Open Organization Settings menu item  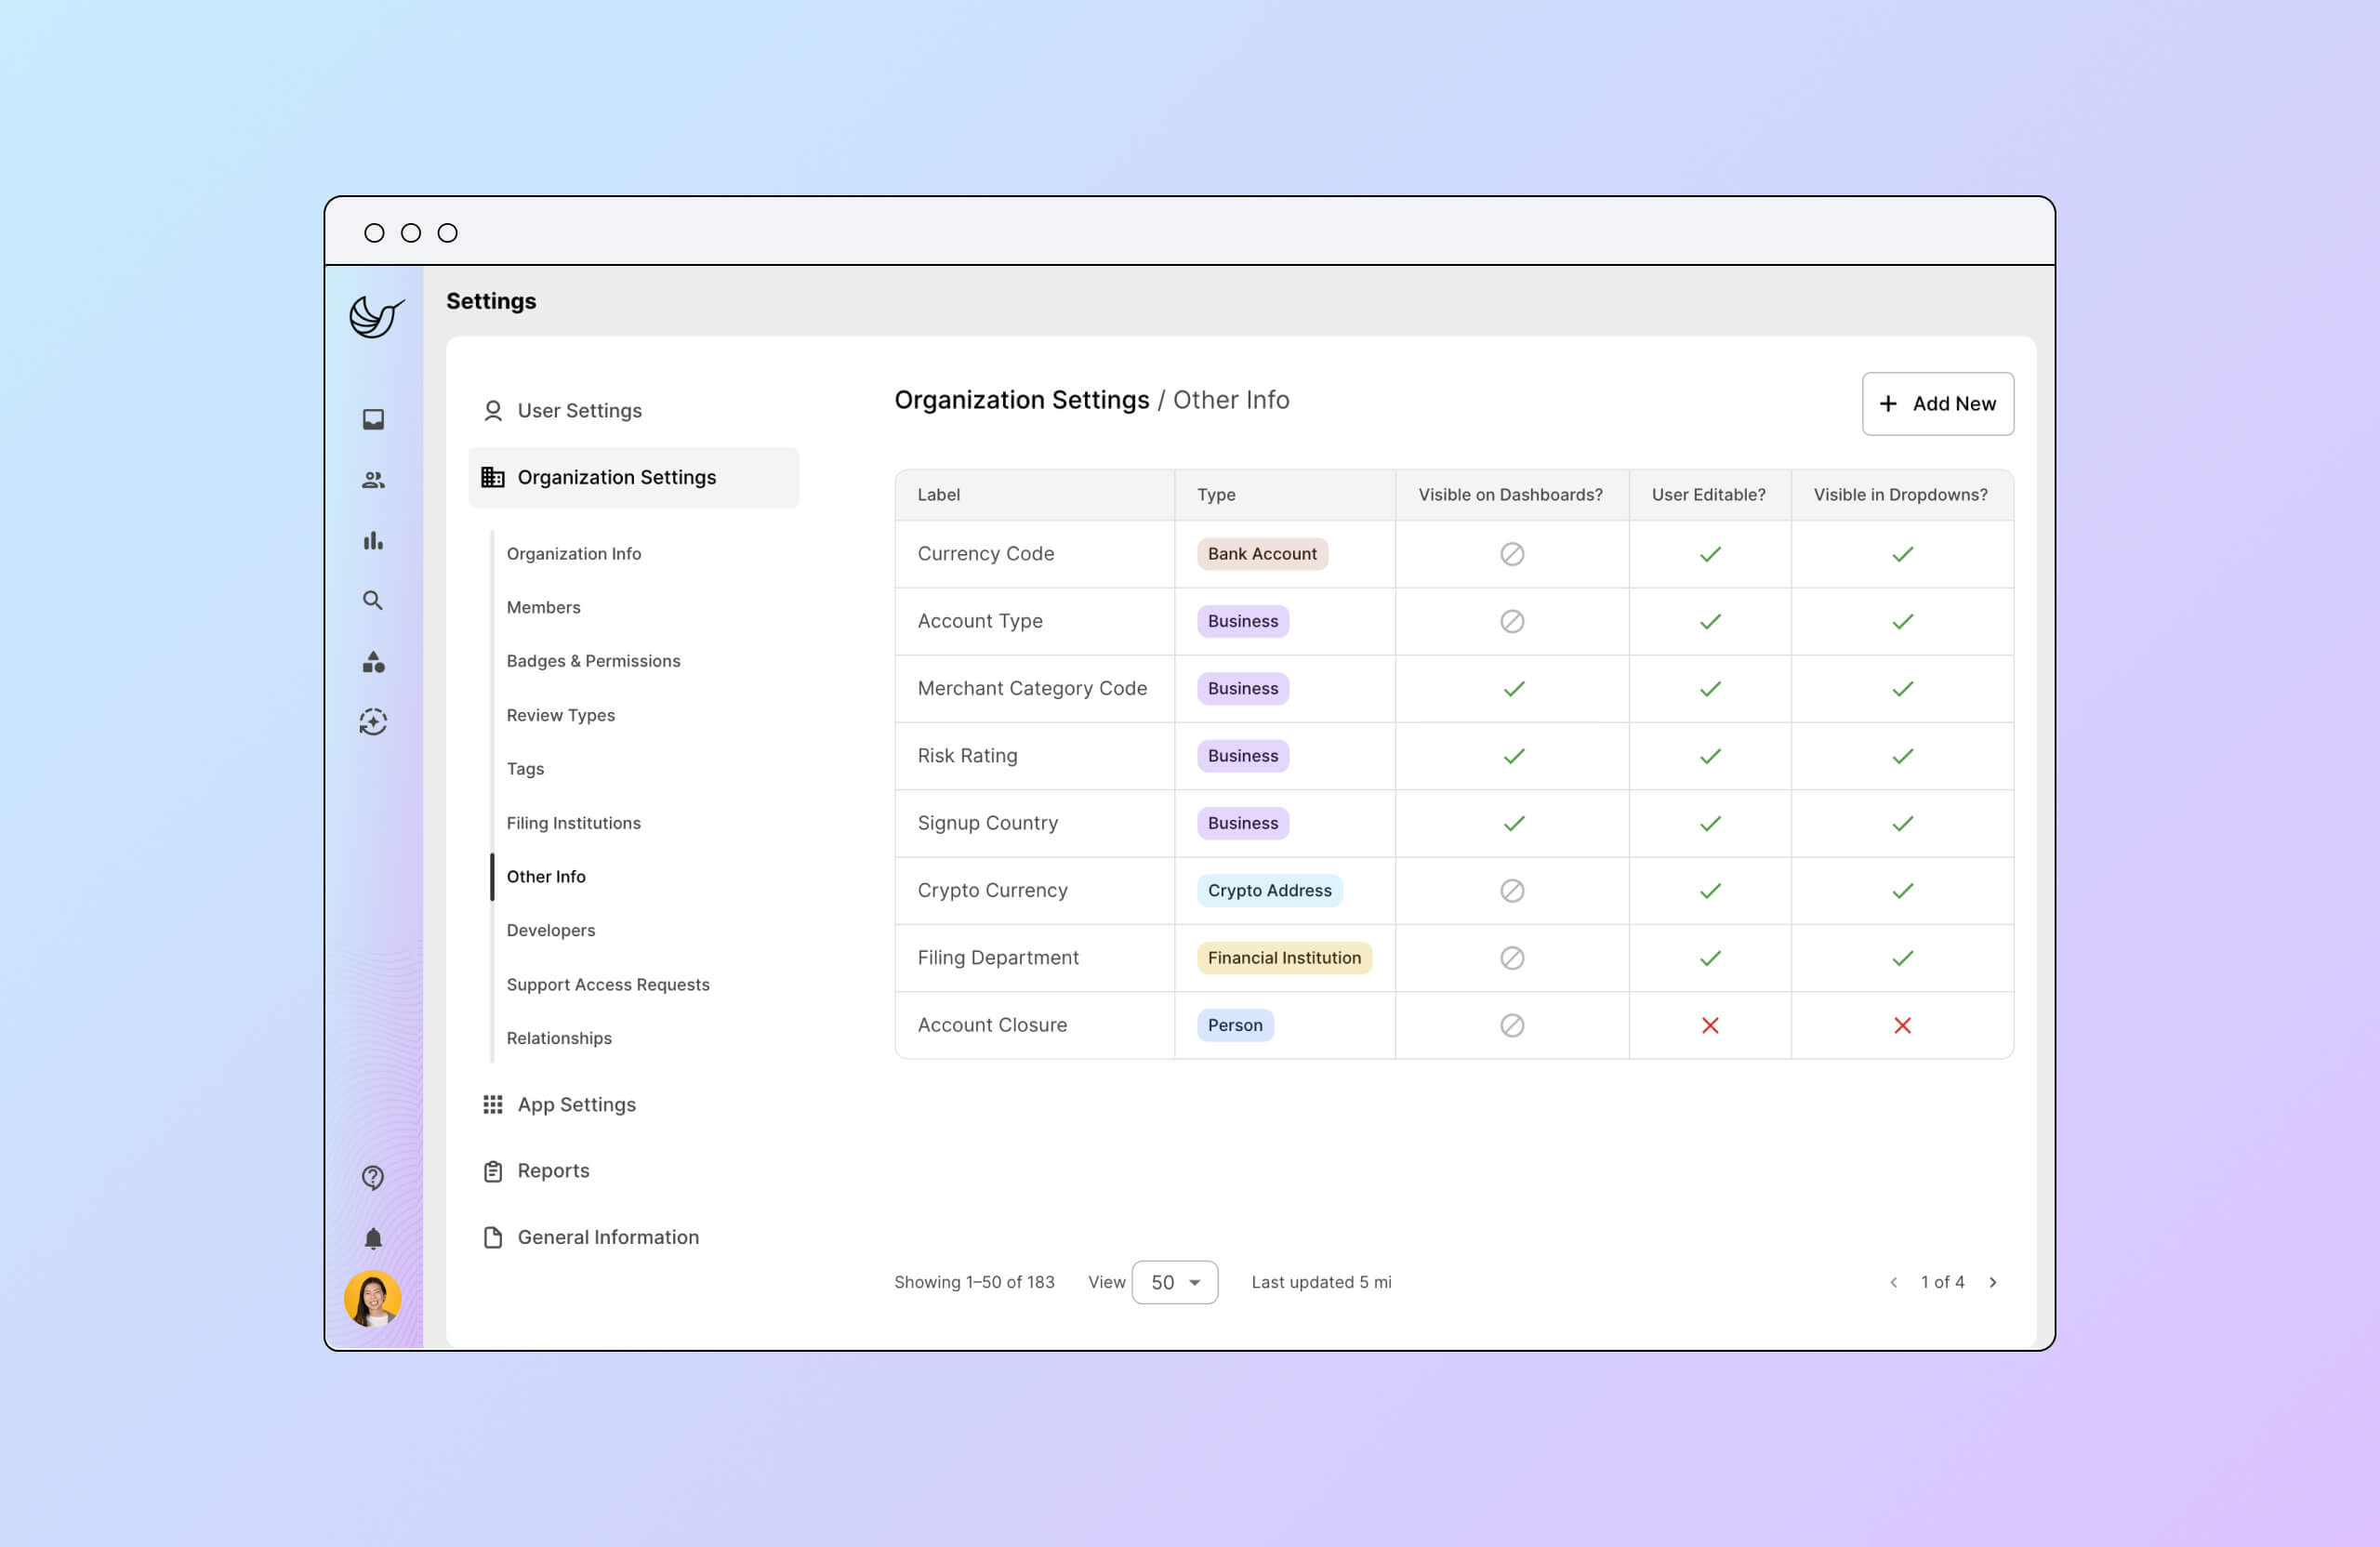[x=615, y=475]
